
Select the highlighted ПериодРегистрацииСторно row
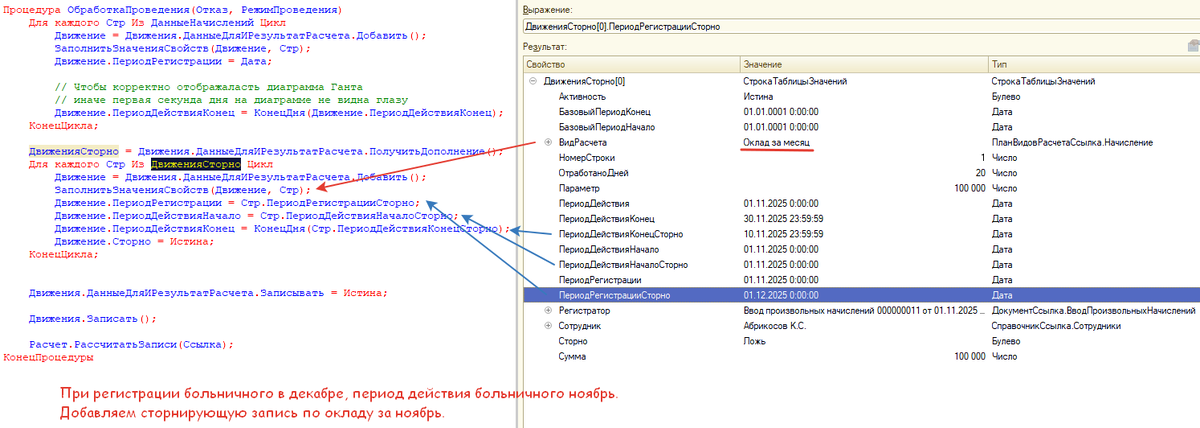click(x=860, y=296)
